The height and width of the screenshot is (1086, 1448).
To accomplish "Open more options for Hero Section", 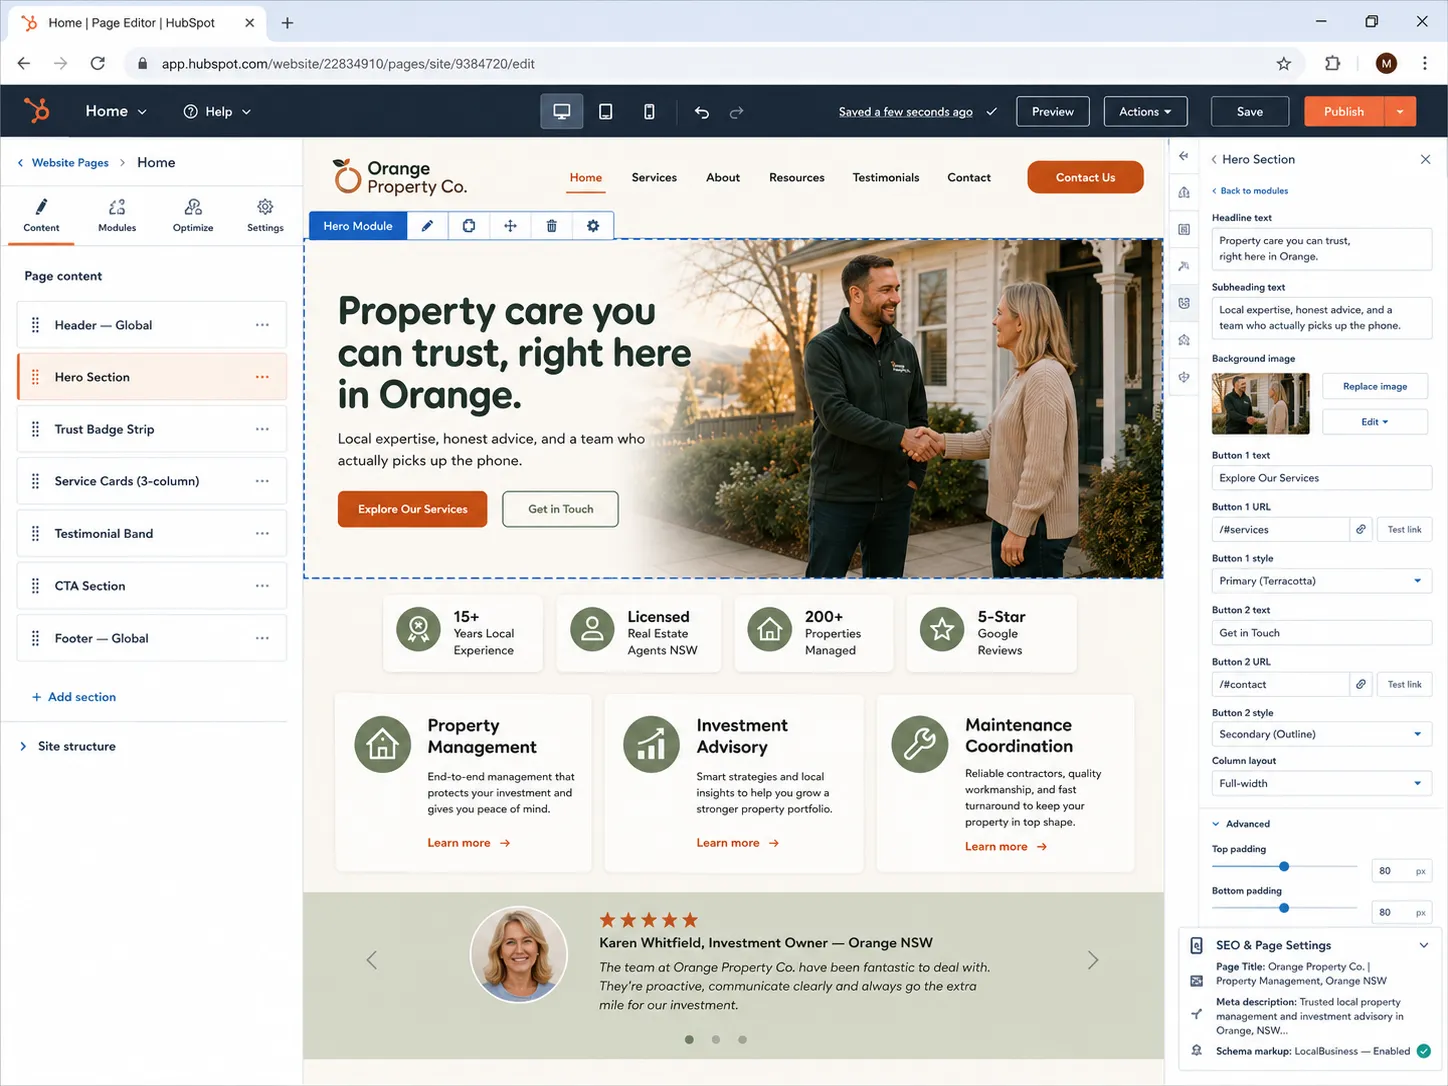I will (262, 377).
